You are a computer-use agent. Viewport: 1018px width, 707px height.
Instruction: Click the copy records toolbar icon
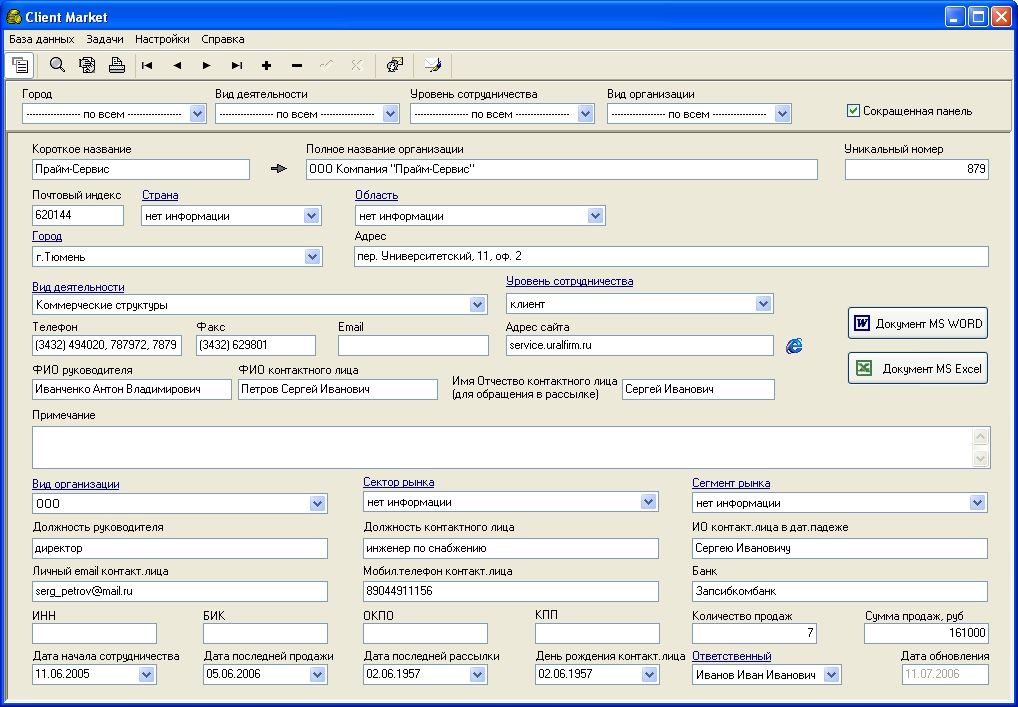tap(87, 65)
